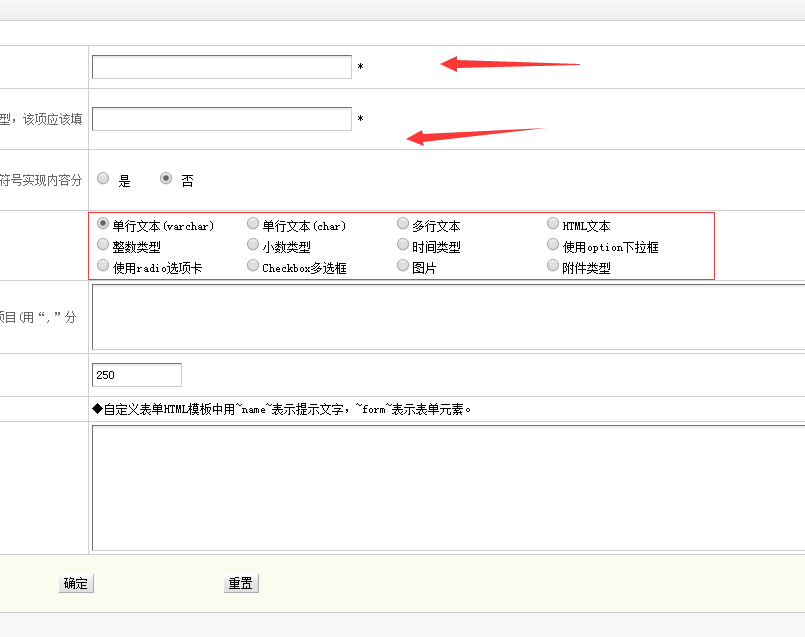The width and height of the screenshot is (805, 637).
Task: Select the 小数类型 radio option
Action: [x=253, y=245]
